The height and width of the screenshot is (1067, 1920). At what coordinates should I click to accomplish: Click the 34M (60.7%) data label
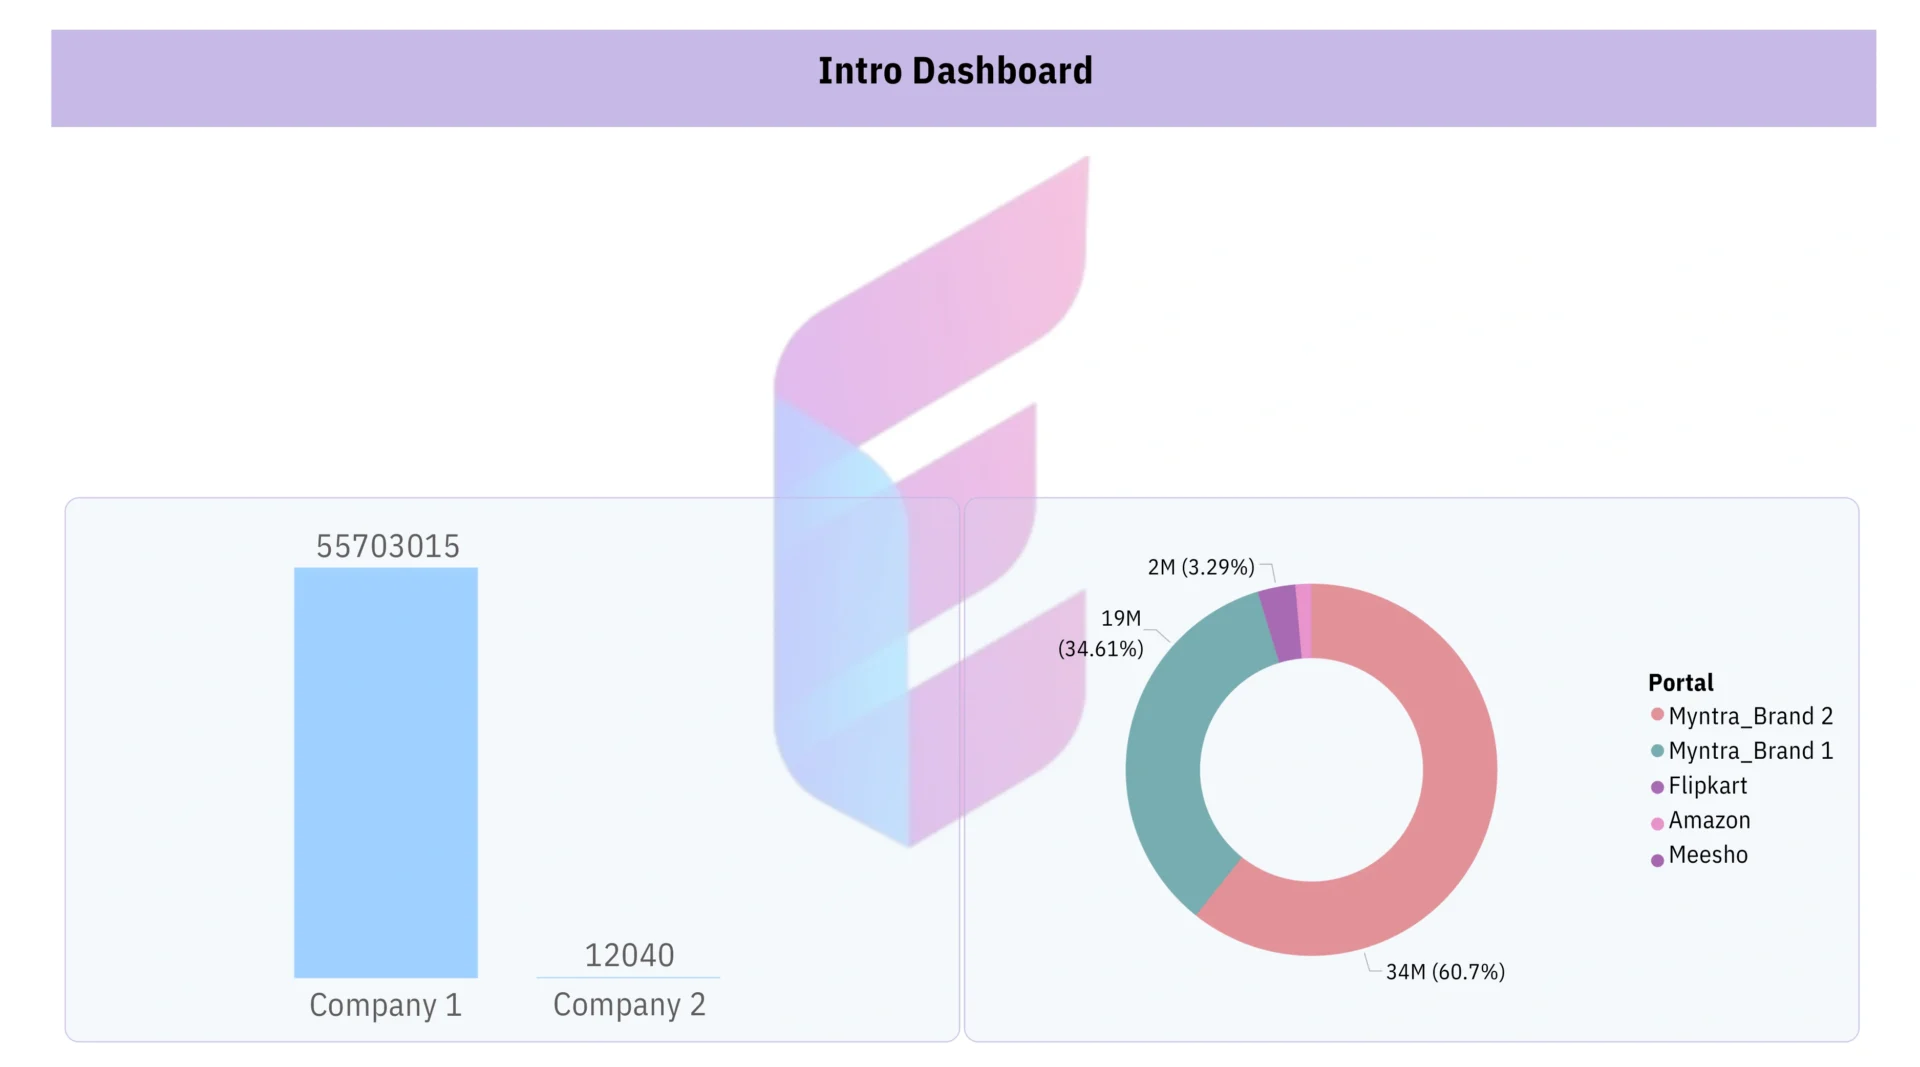(x=1444, y=972)
